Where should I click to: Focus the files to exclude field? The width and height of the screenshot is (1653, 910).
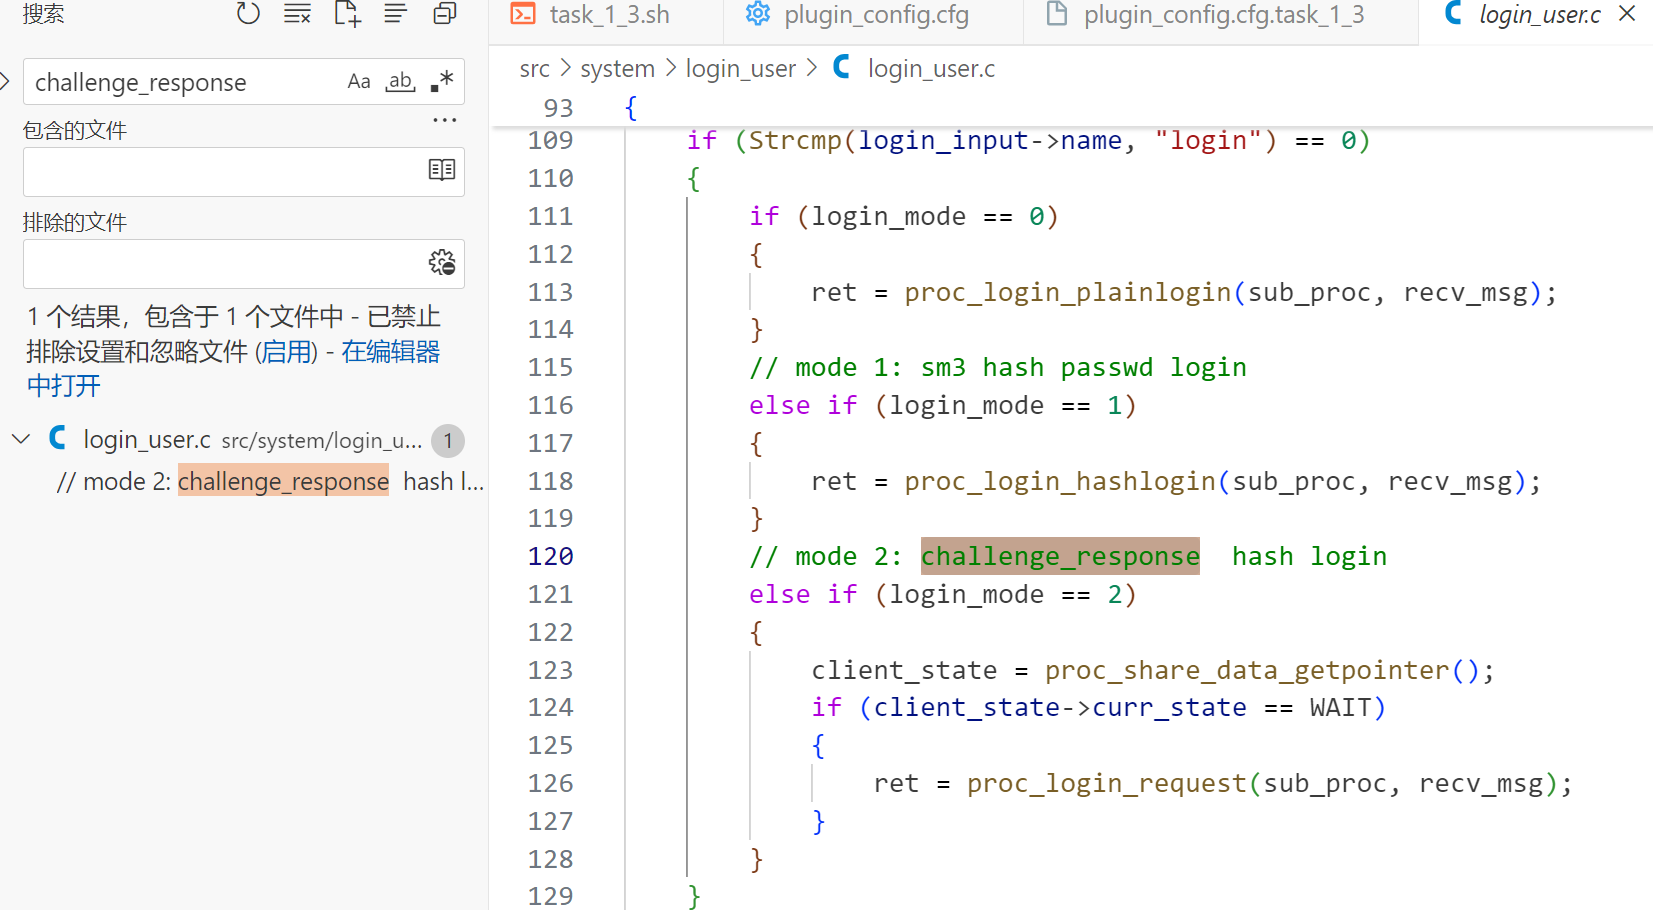(x=244, y=264)
